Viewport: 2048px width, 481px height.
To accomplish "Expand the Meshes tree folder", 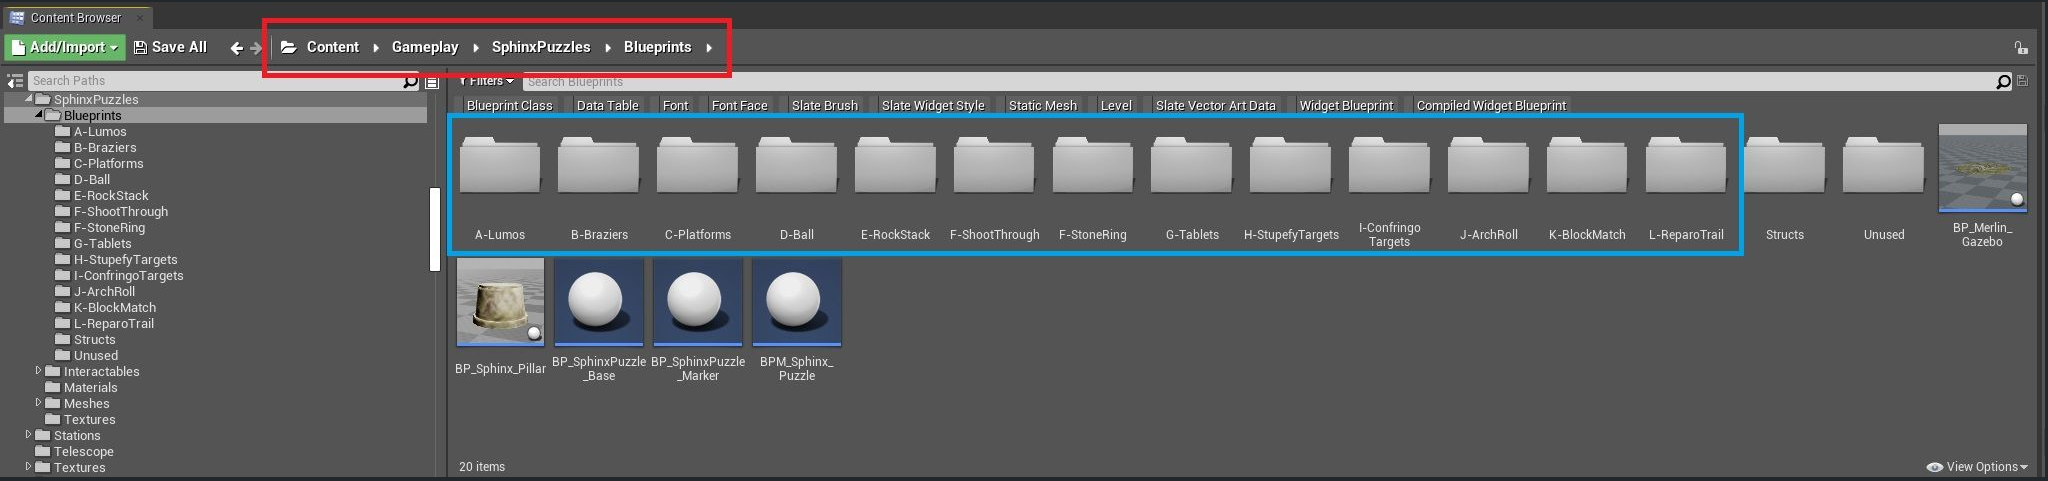I will 39,403.
